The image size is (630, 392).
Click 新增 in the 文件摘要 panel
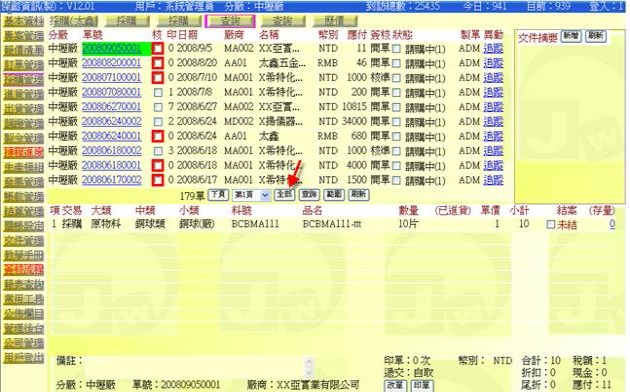571,36
